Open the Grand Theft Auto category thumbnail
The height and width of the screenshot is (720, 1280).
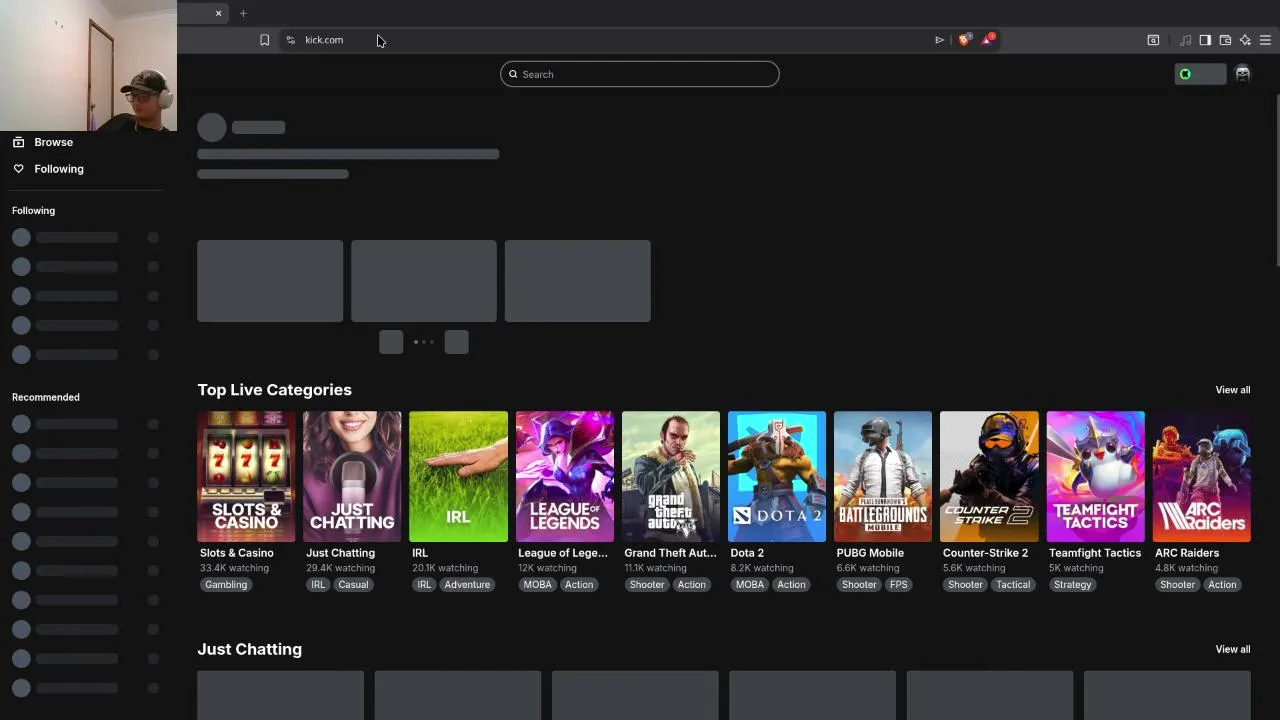[x=671, y=476]
